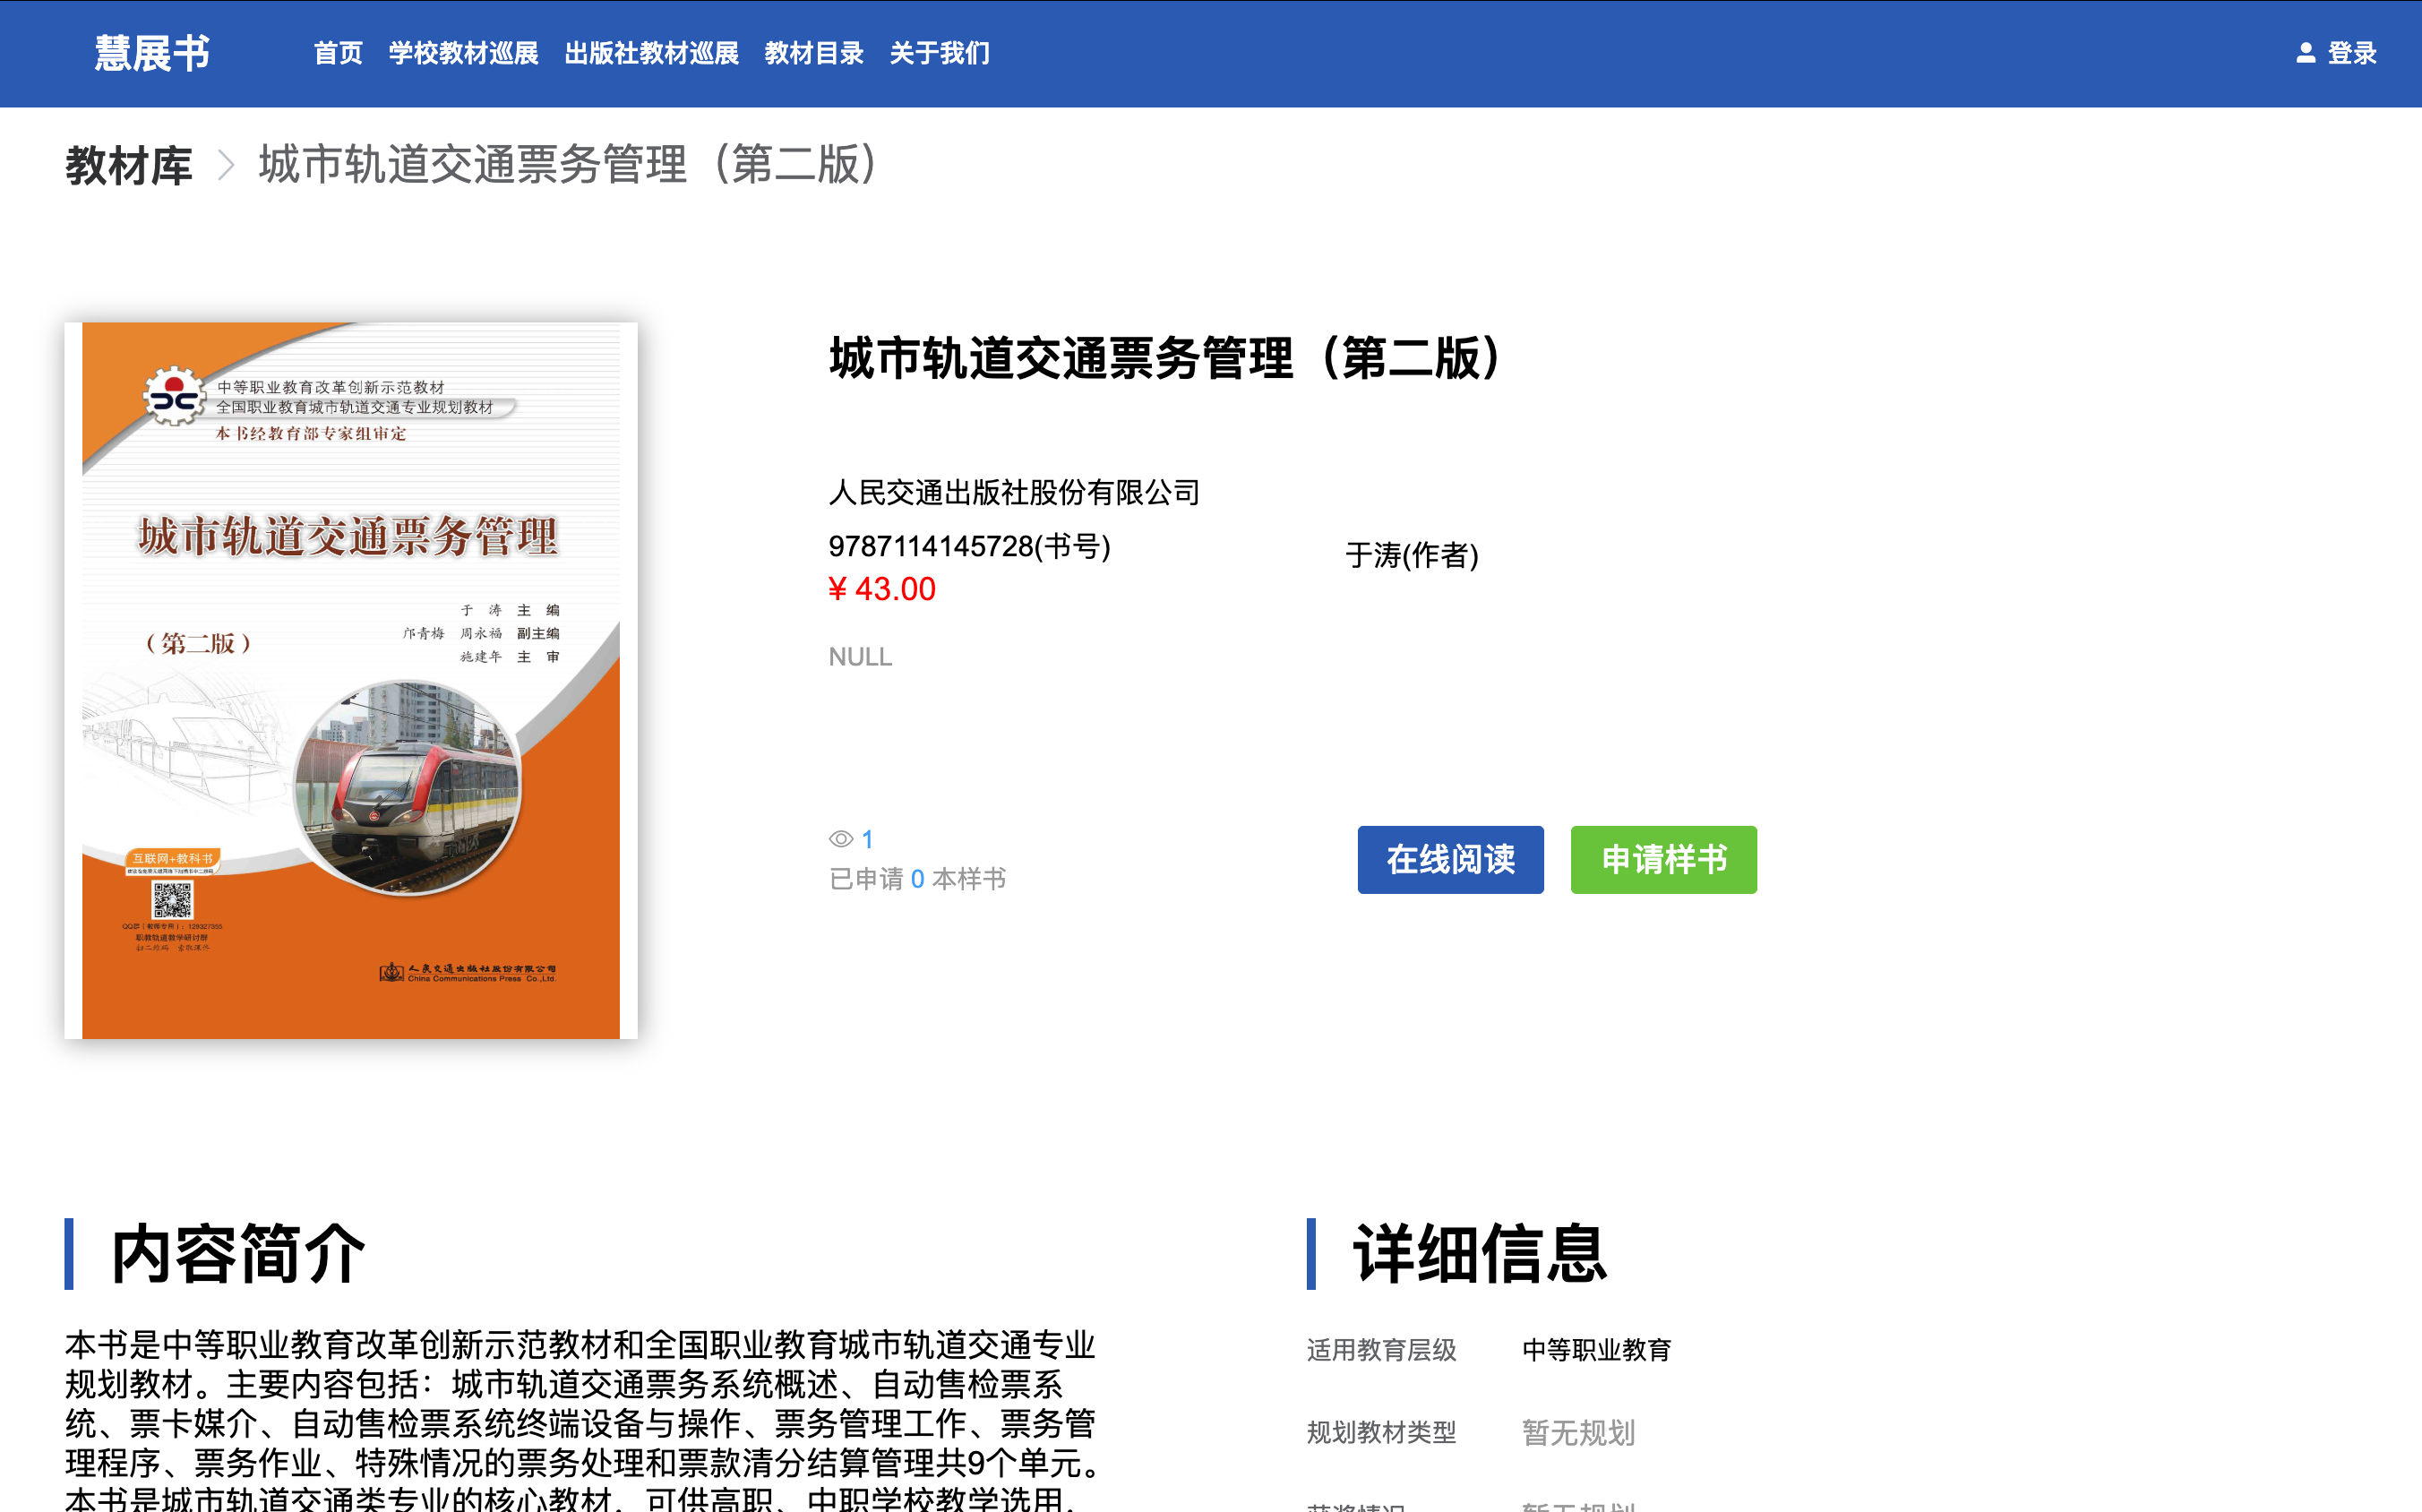
Task: Open the 慧展书 site logo
Action: tap(152, 53)
